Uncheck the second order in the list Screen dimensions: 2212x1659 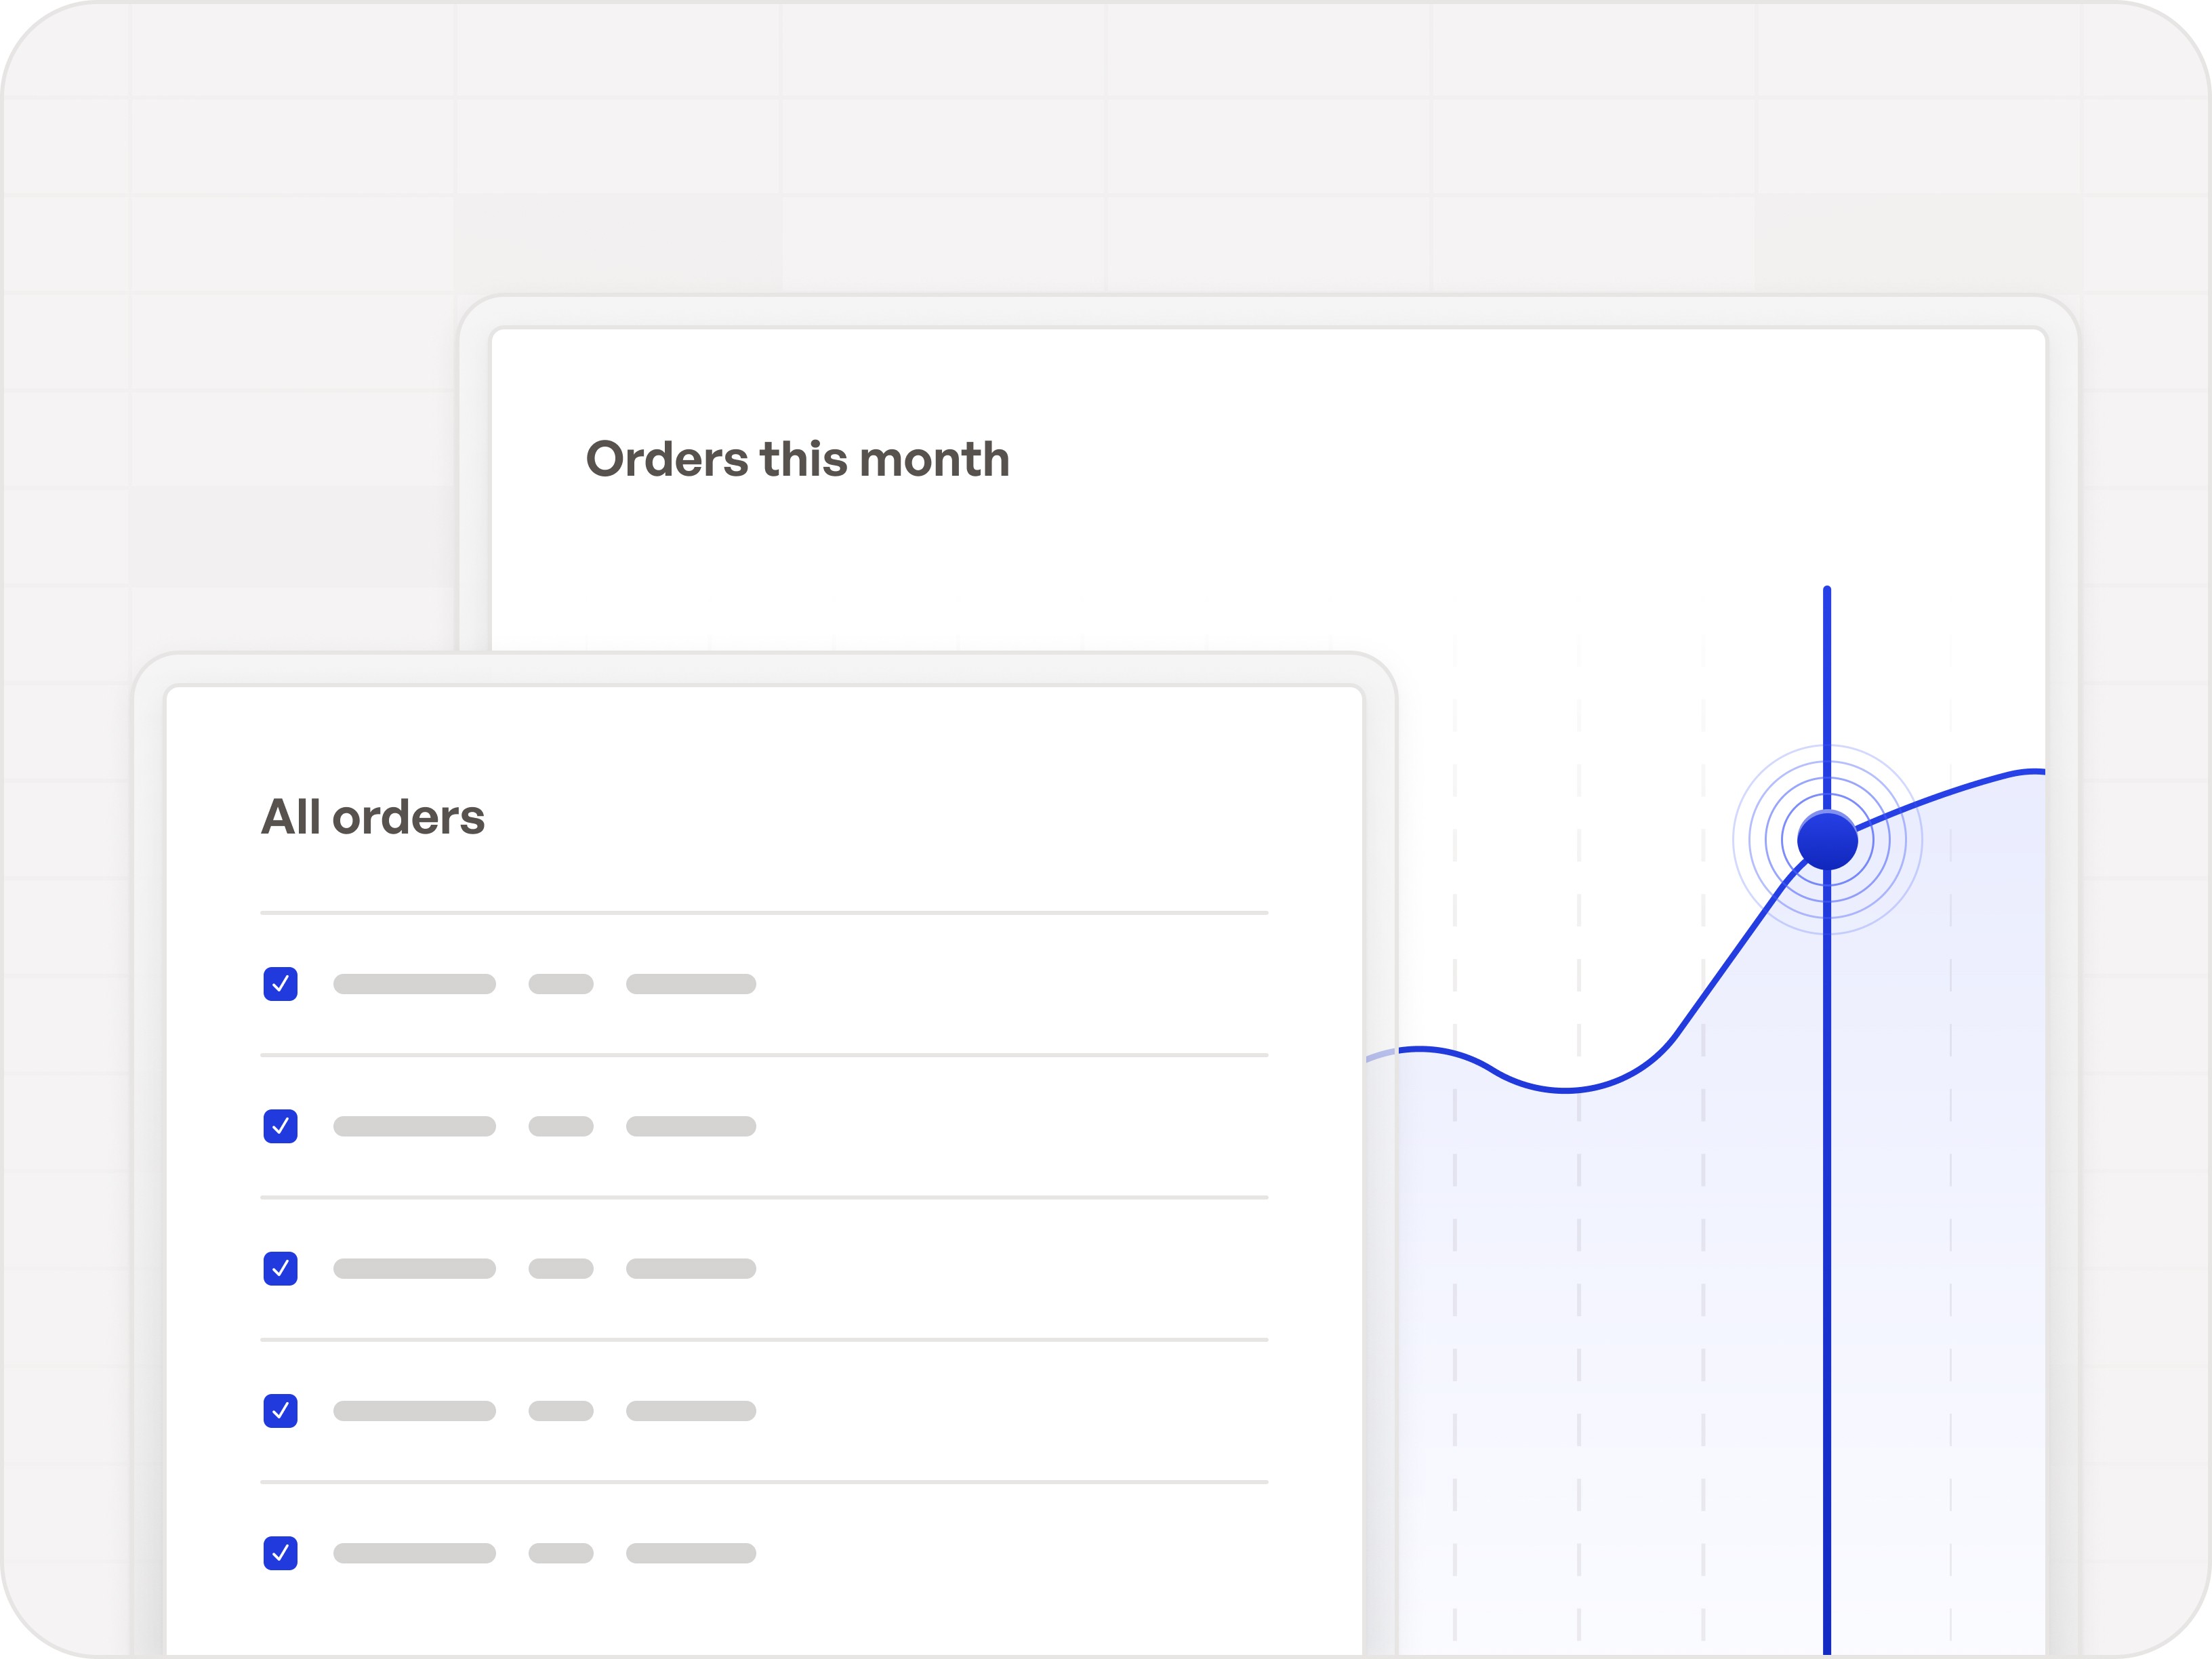(x=281, y=1126)
